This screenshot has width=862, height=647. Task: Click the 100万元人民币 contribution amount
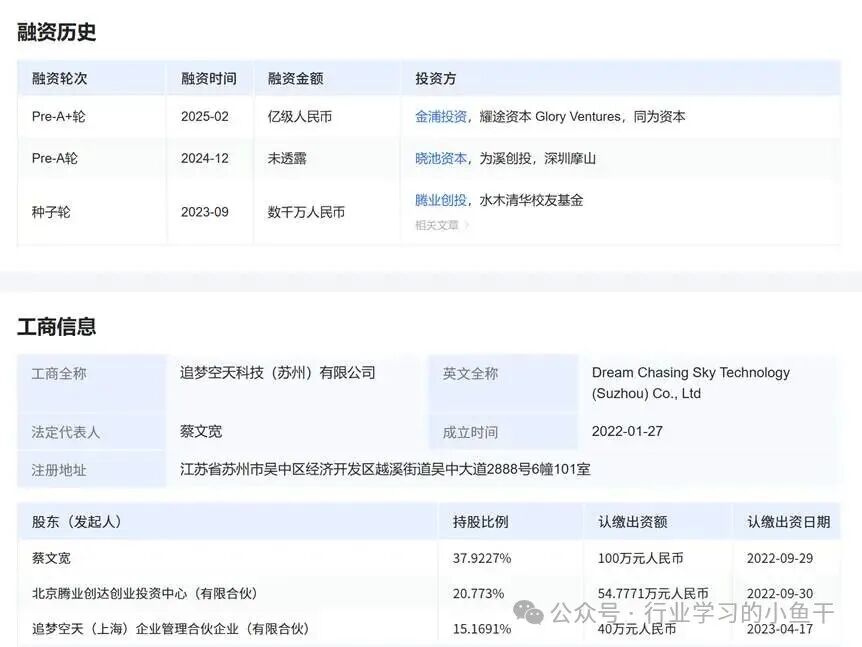(x=640, y=558)
